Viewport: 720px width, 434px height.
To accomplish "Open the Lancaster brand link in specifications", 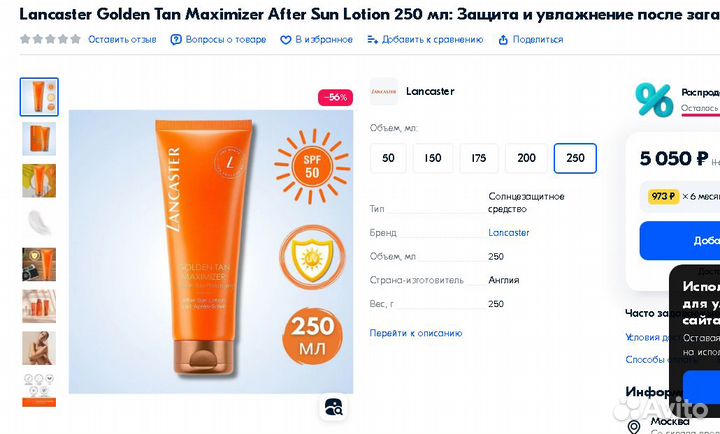I will tap(508, 232).
